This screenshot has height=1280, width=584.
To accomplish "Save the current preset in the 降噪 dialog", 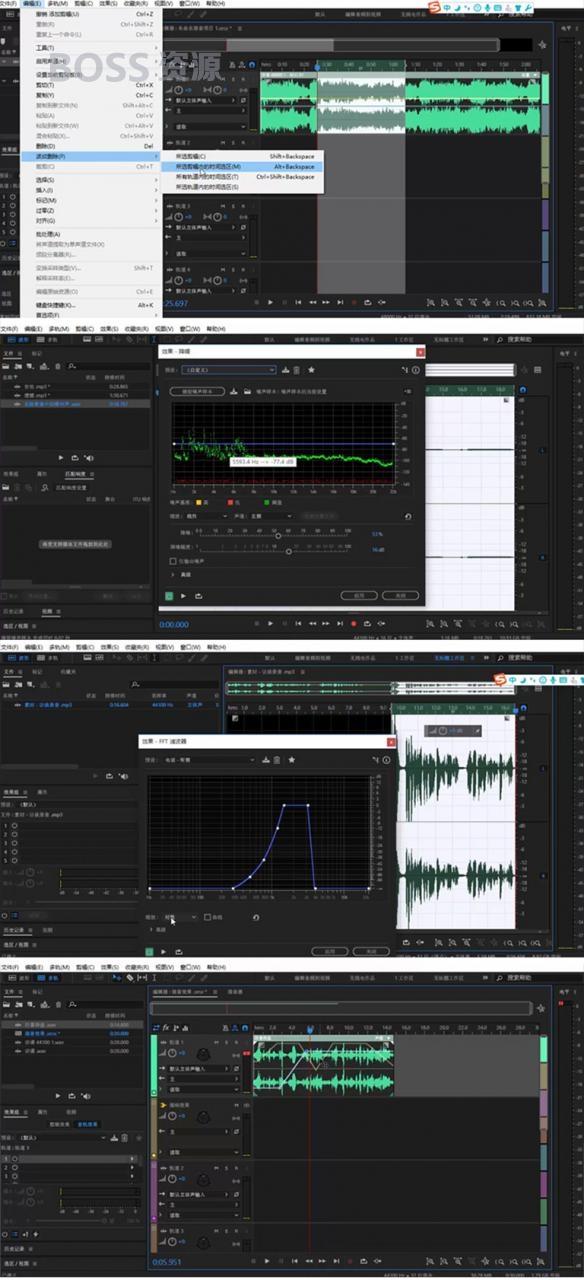I will click(285, 370).
